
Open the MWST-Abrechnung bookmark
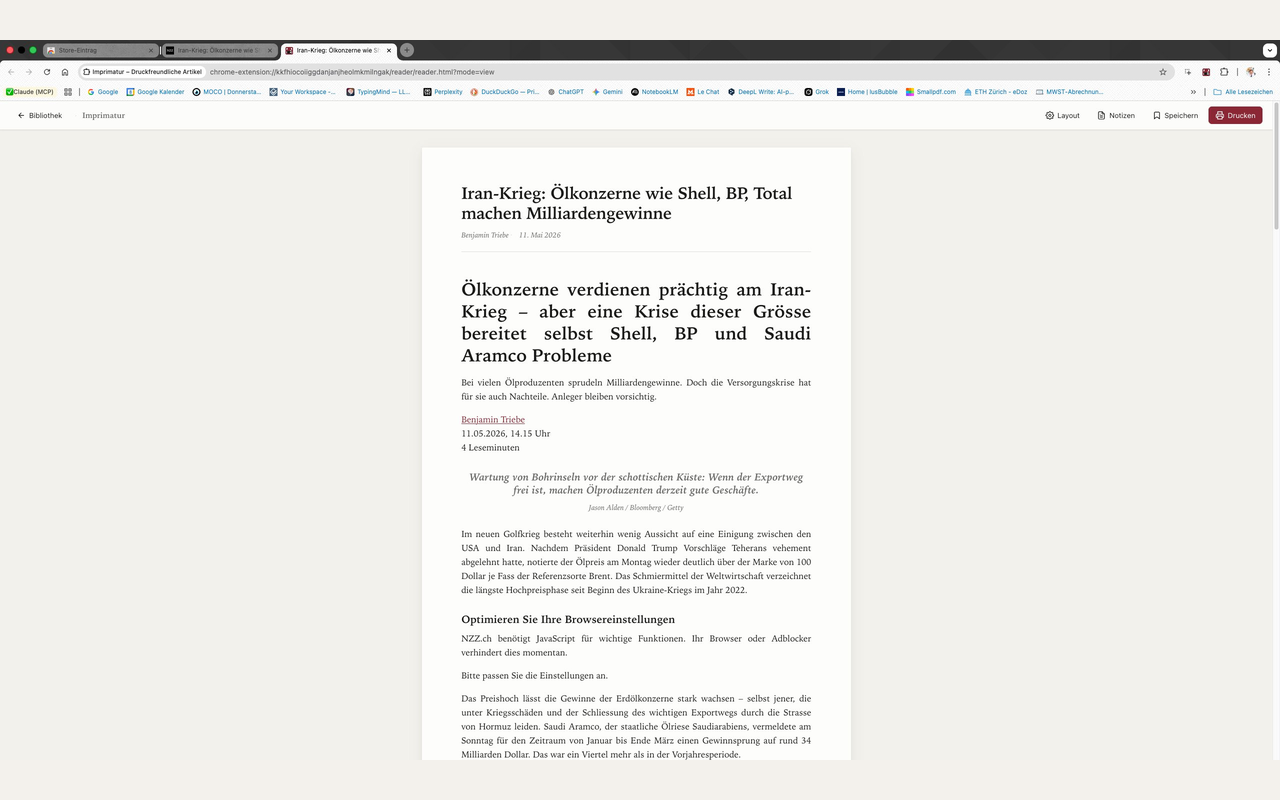click(1070, 91)
